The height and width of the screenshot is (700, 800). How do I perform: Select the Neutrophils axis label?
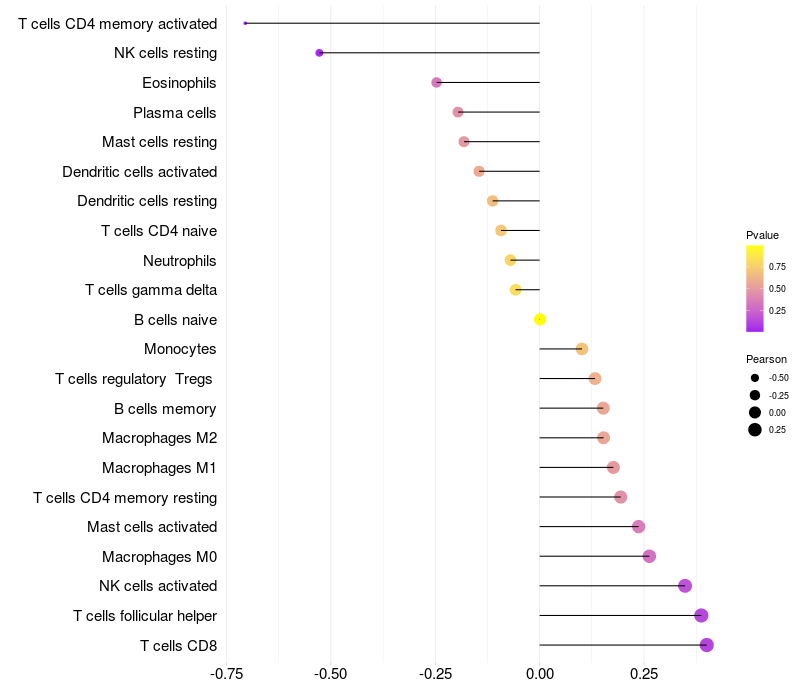tap(180, 261)
